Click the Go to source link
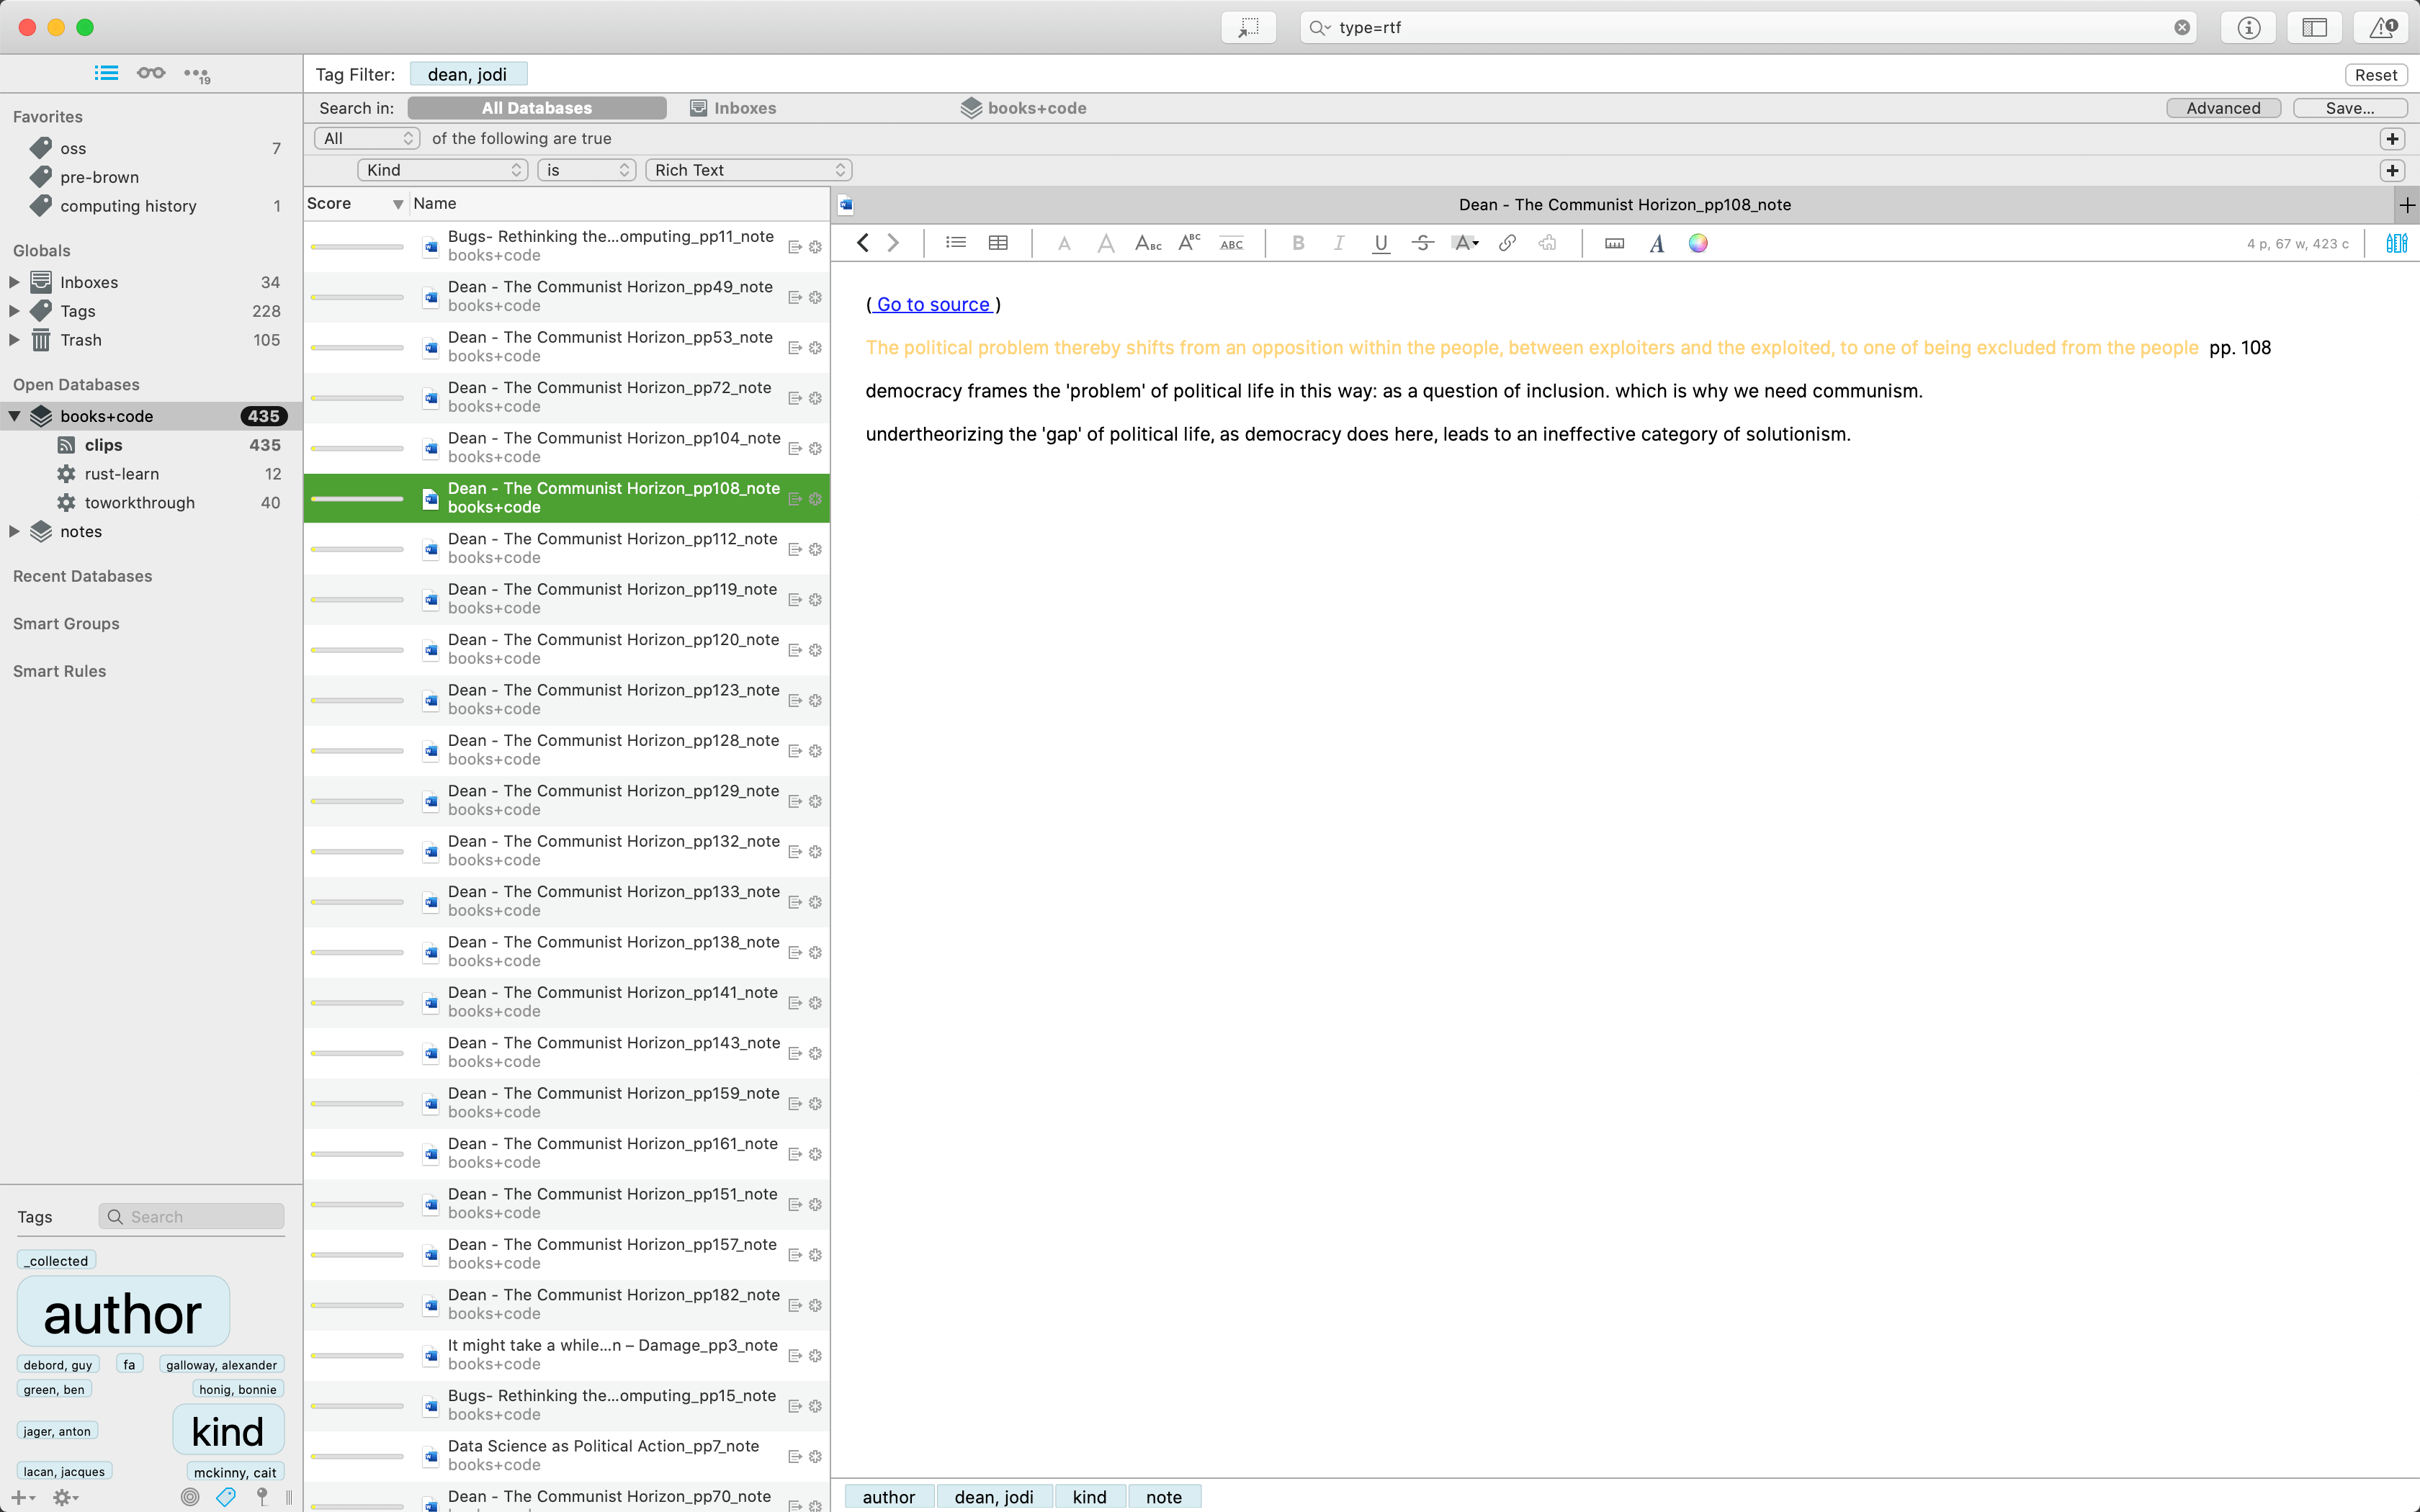Image resolution: width=2420 pixels, height=1512 pixels. (x=933, y=304)
